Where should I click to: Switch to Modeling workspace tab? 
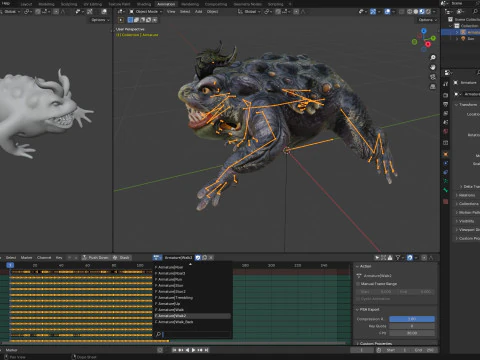click(x=46, y=4)
